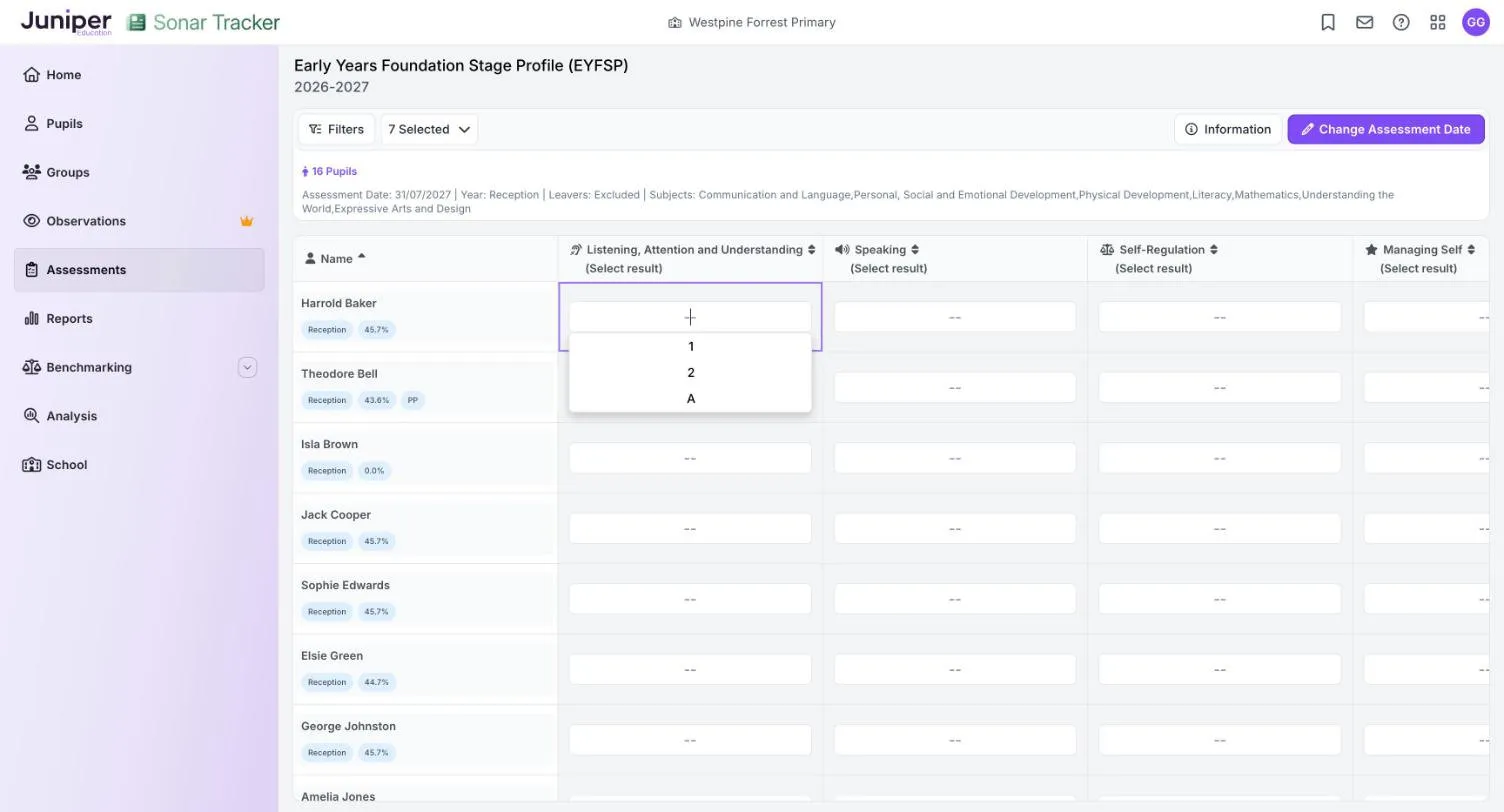Click the school building icon beside Westpine

[x=675, y=22]
